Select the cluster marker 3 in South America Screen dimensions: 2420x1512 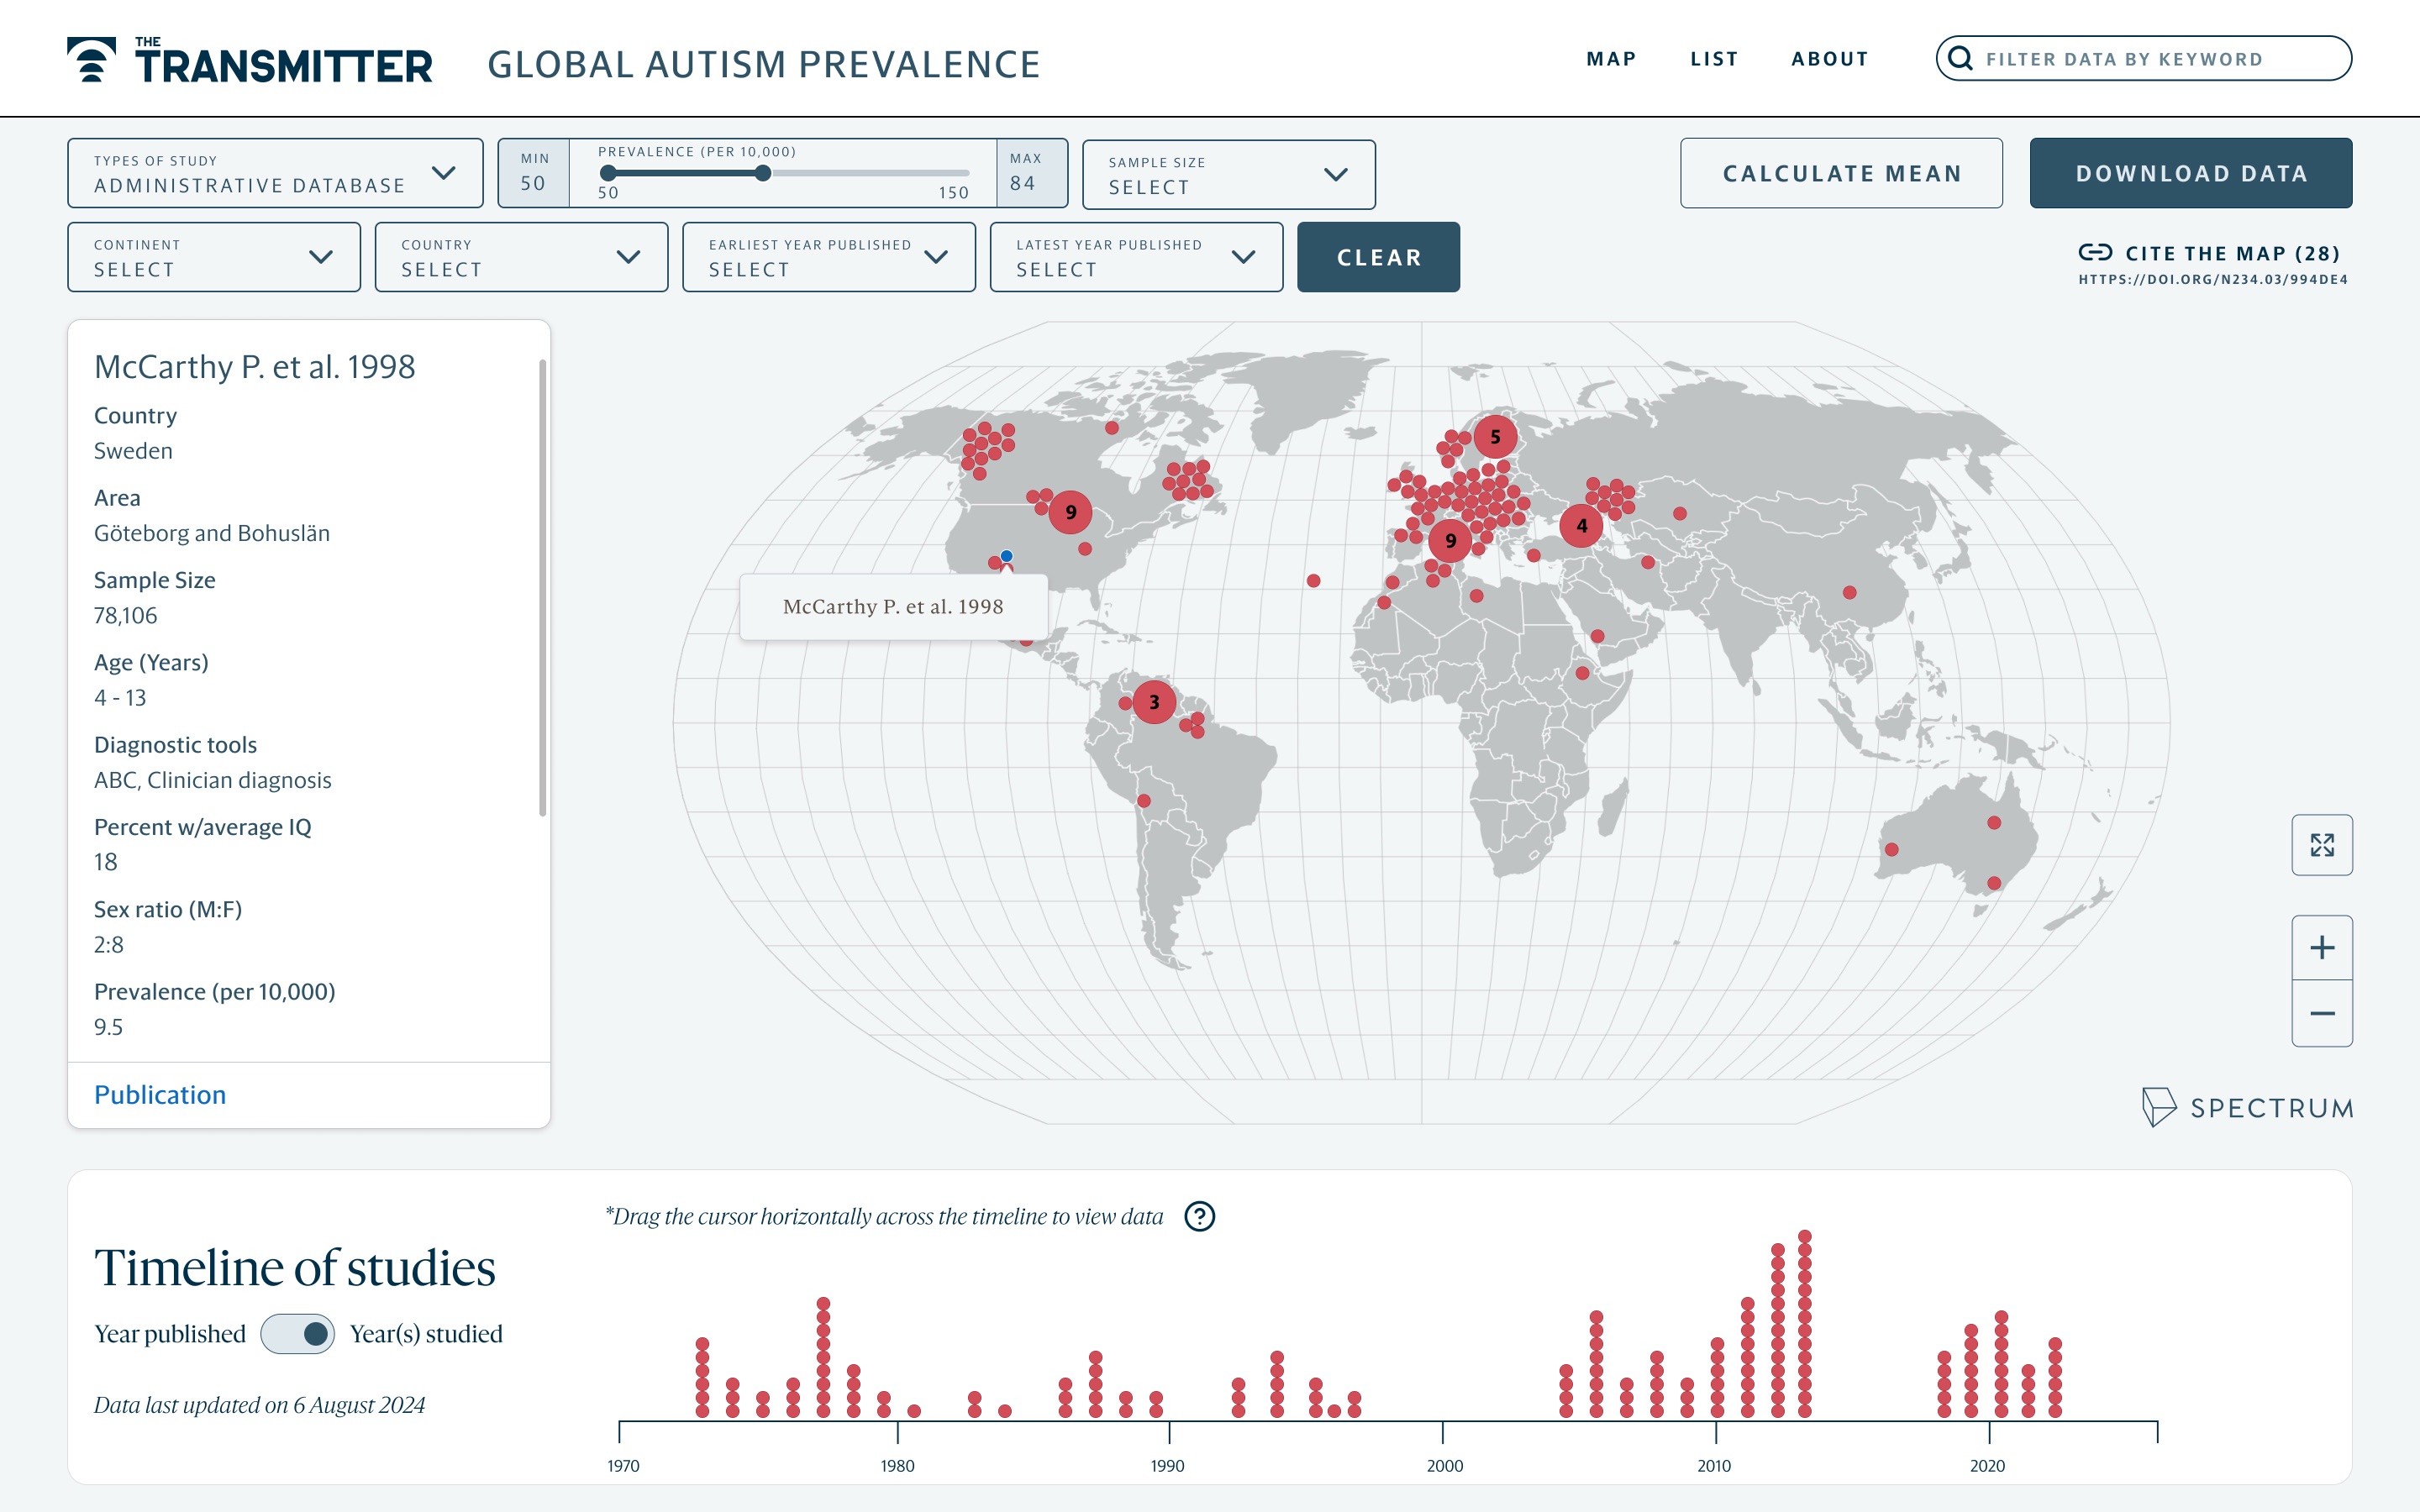(x=1154, y=702)
